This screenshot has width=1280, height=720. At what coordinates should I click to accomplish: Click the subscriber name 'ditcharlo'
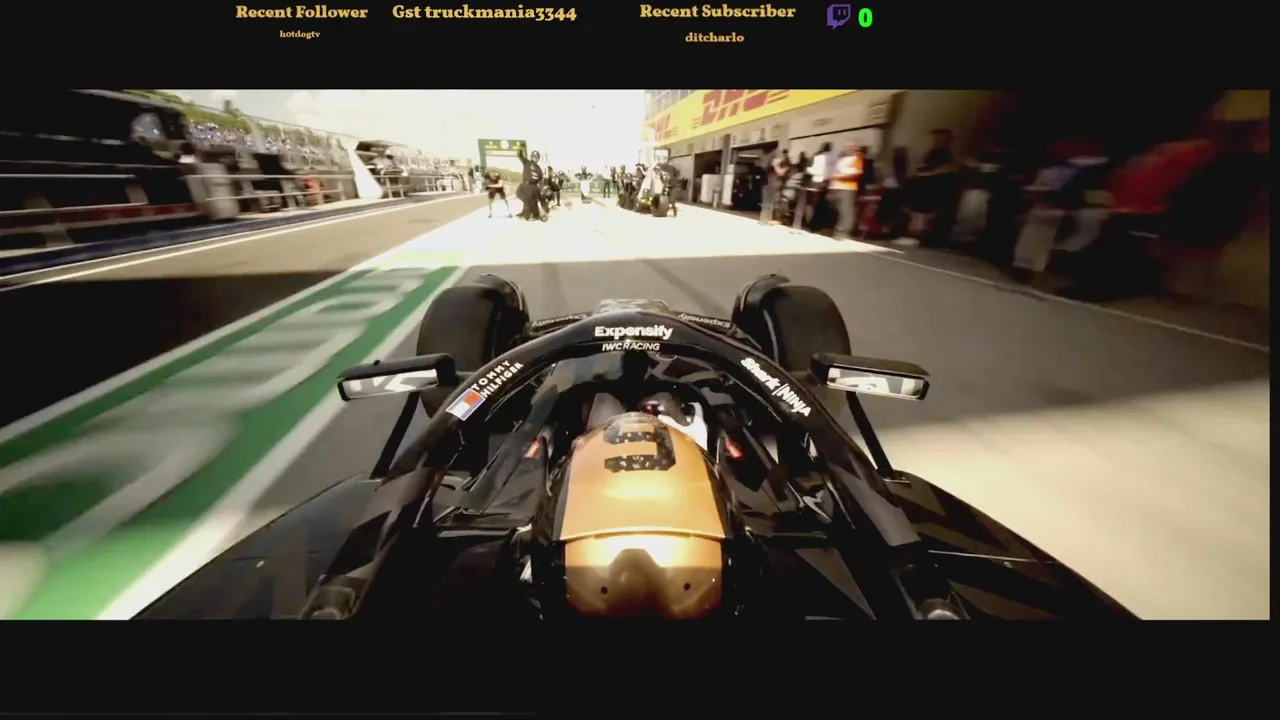[x=714, y=37]
